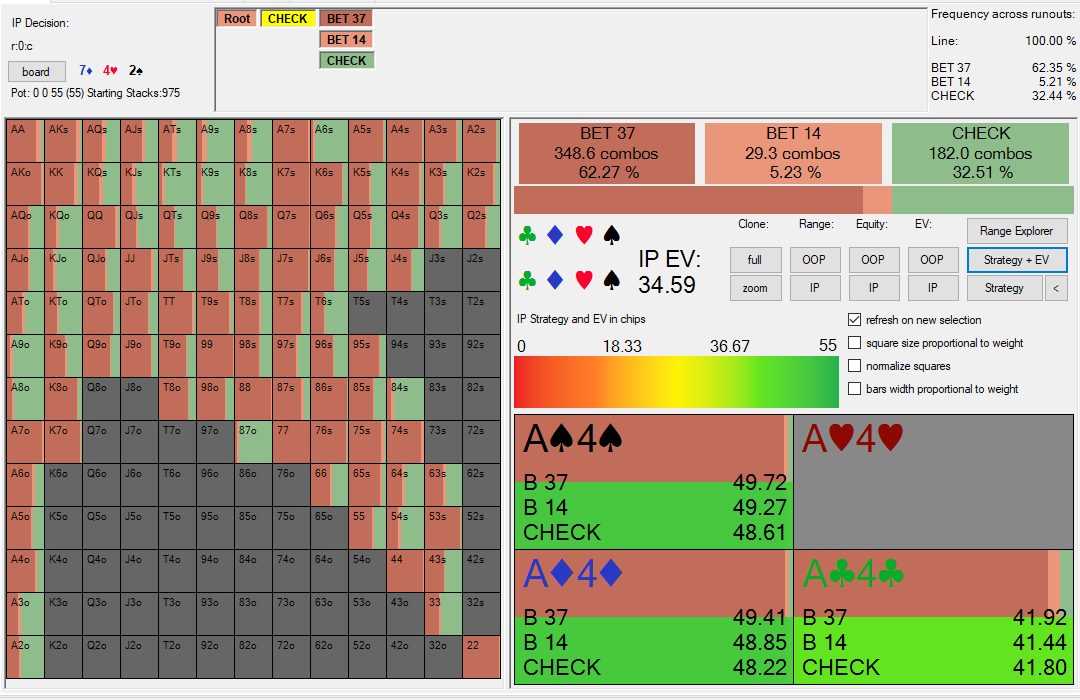Click the top-row club suit icon

528,236
